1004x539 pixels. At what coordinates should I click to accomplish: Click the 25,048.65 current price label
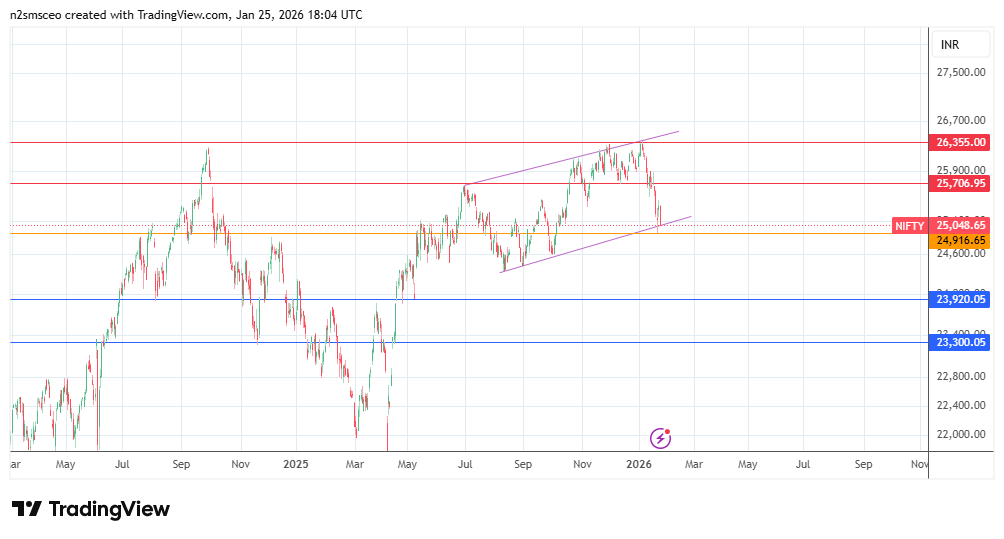point(961,226)
